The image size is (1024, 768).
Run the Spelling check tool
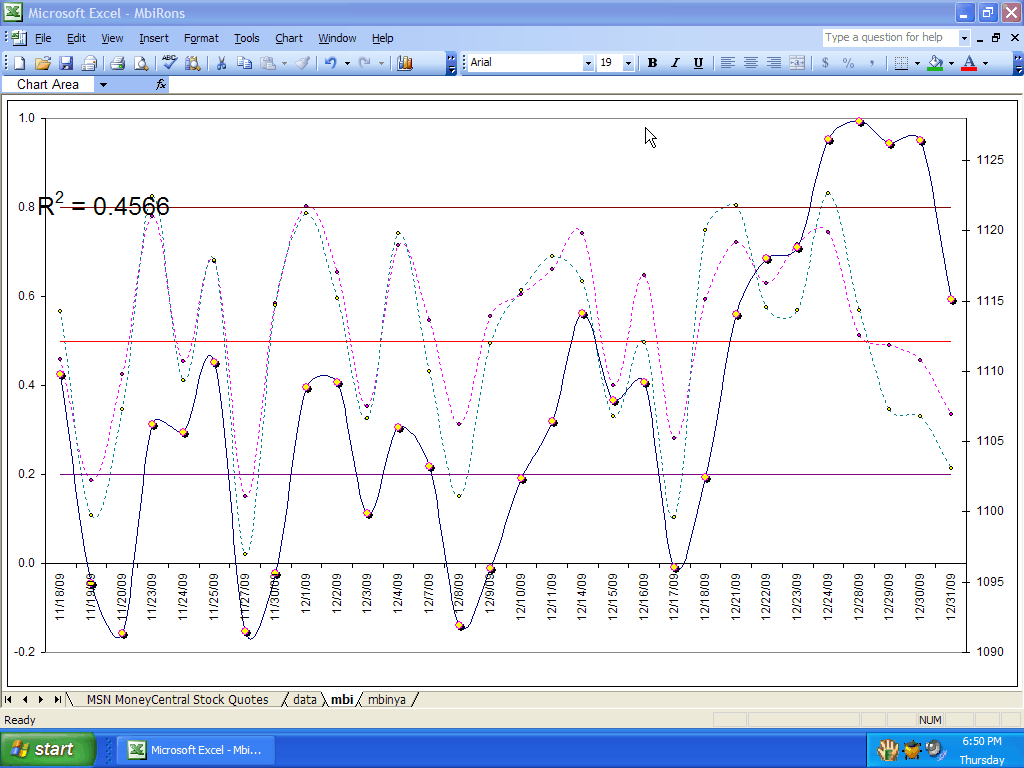(x=169, y=63)
